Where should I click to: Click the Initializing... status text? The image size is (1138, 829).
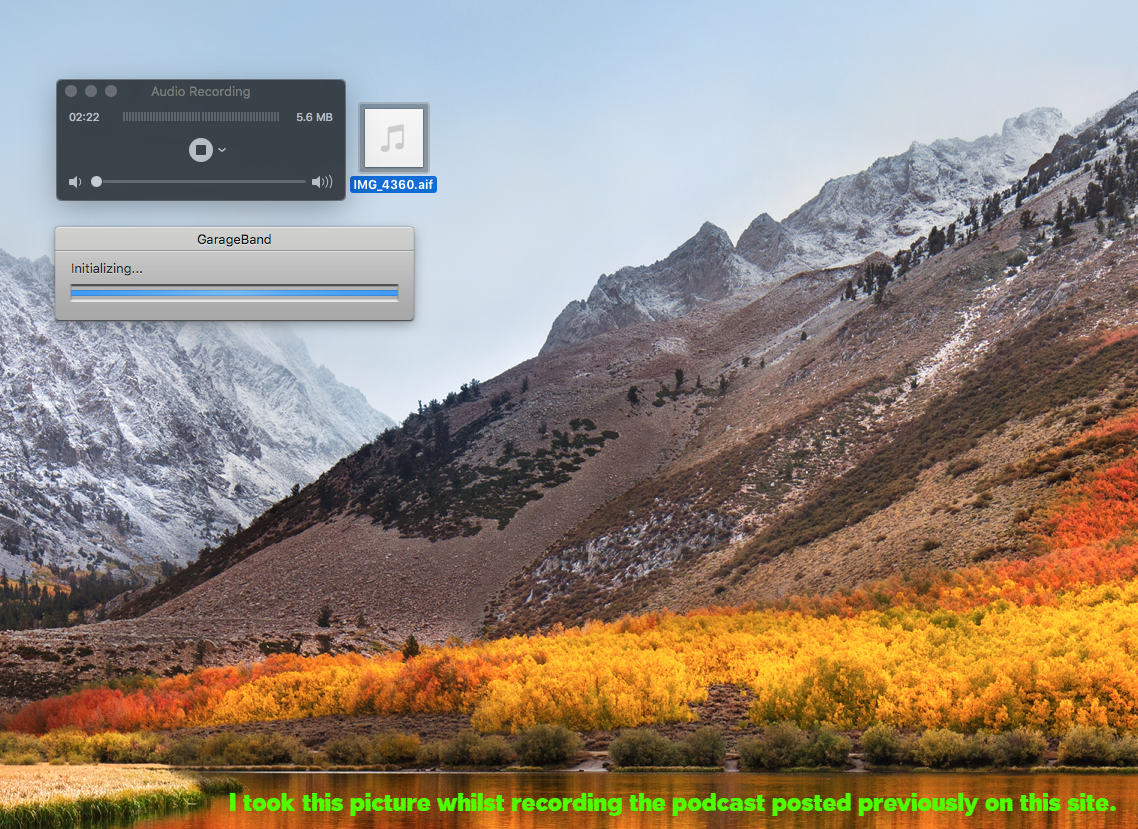pos(107,269)
